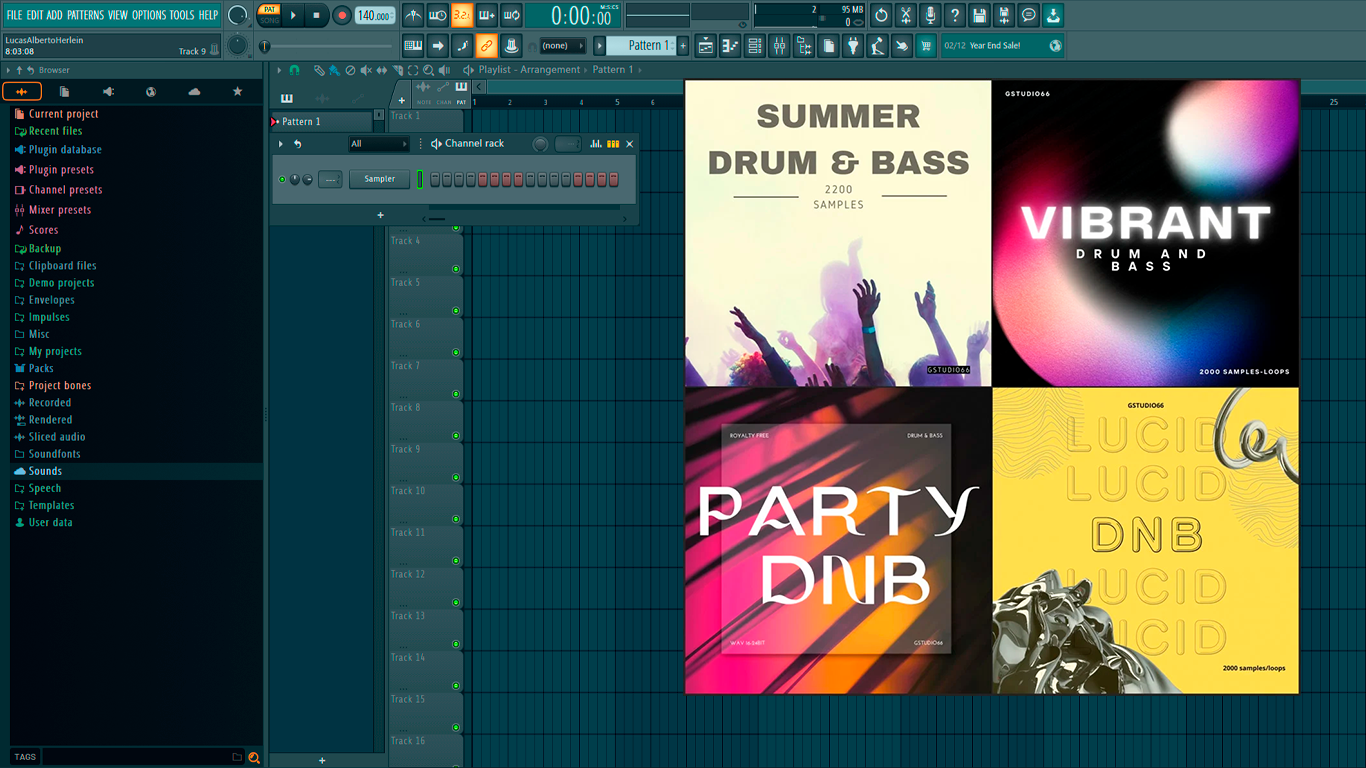1366x768 pixels.
Task: Switch browser to the files tab icon
Action: tap(64, 92)
